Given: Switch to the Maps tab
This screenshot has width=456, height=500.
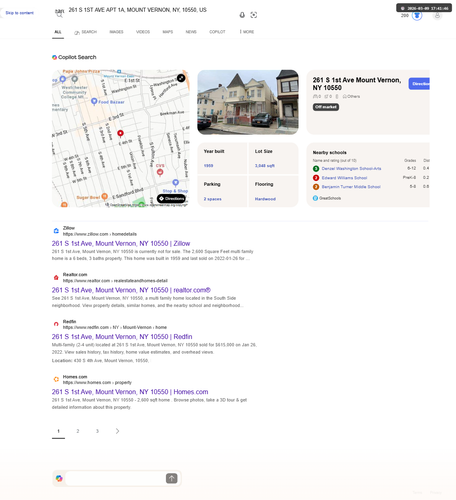Looking at the screenshot, I should [x=168, y=32].
